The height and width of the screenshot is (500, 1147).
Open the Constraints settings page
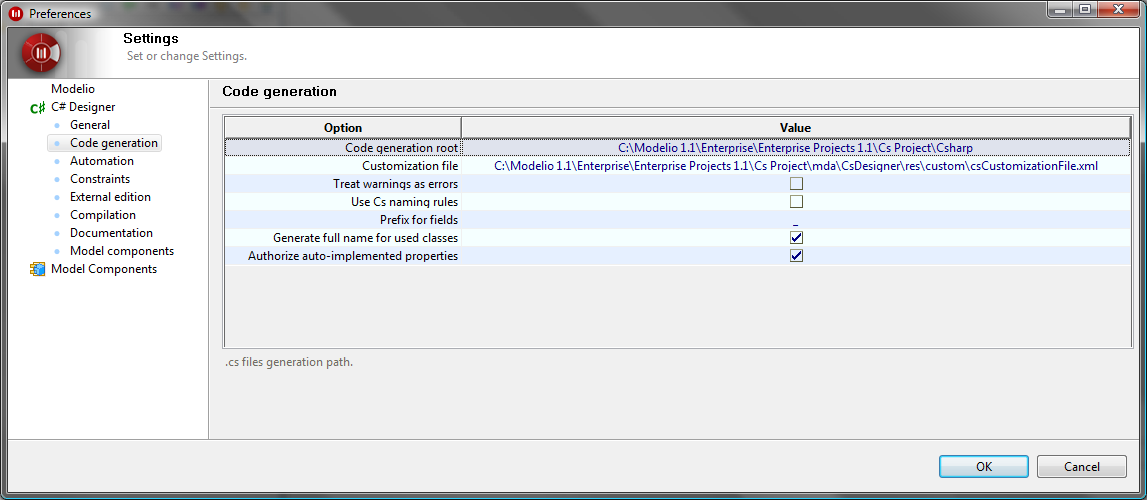pos(100,179)
